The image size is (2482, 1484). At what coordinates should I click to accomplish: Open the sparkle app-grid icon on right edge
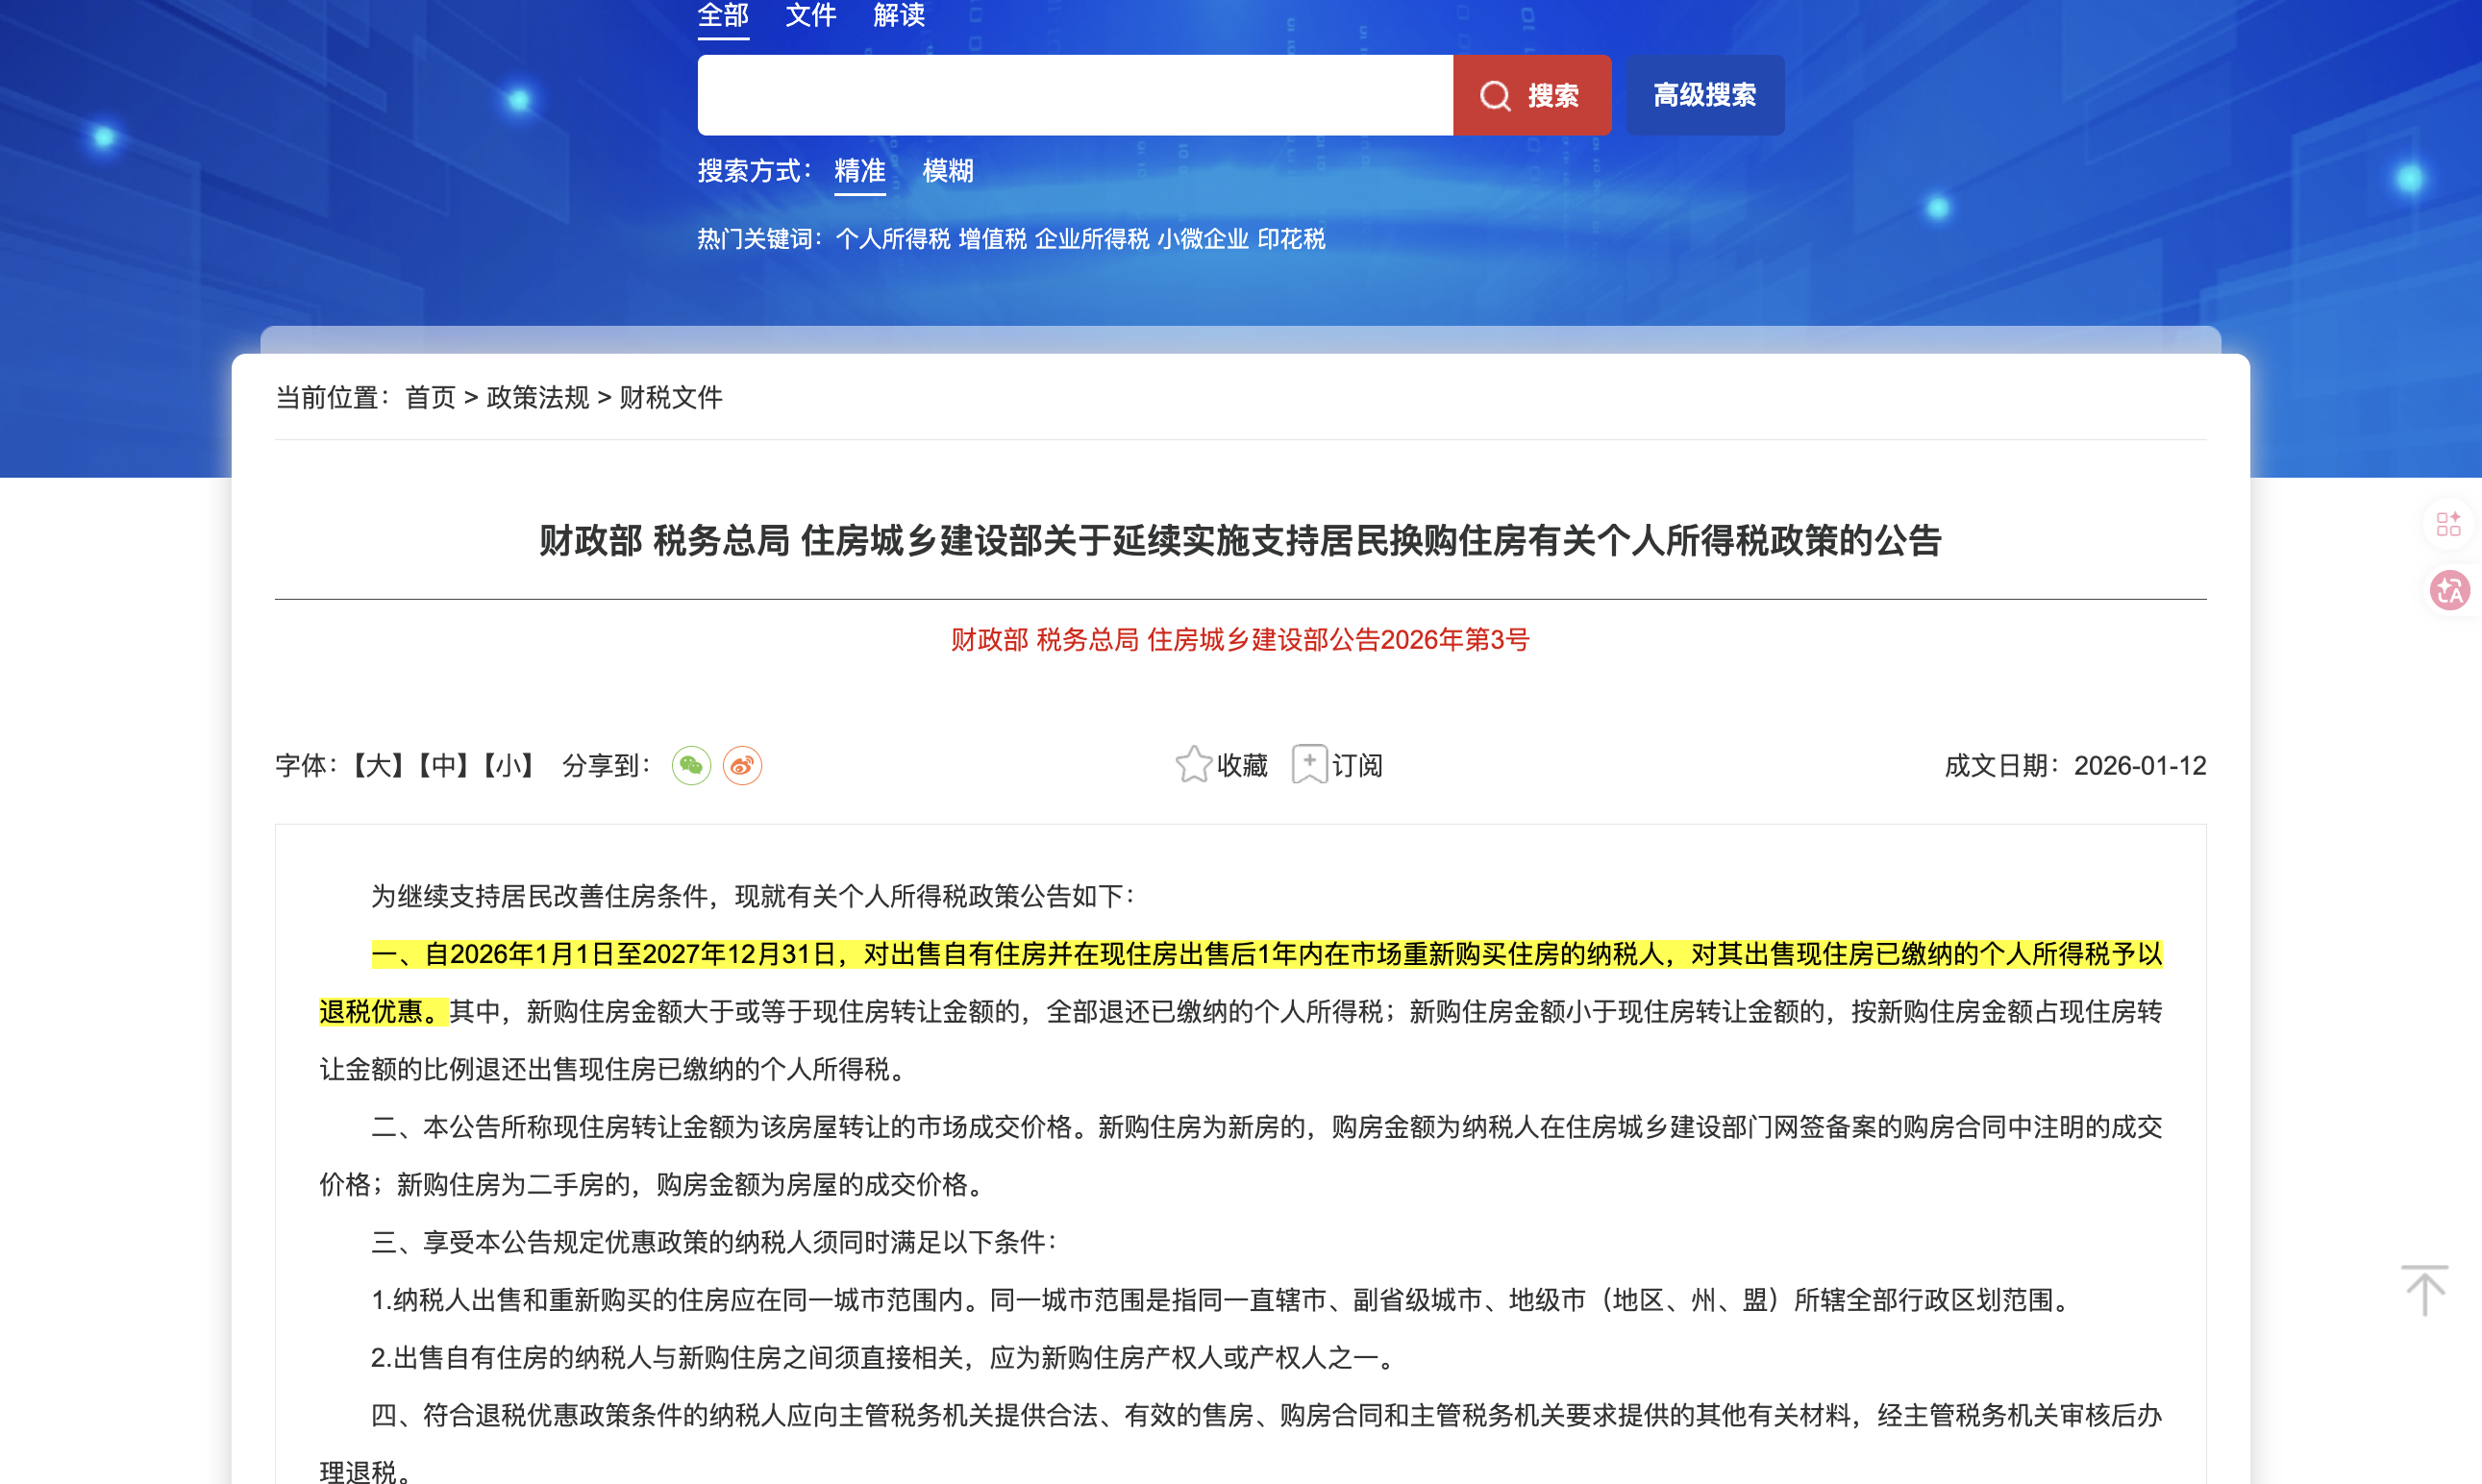[x=2450, y=524]
